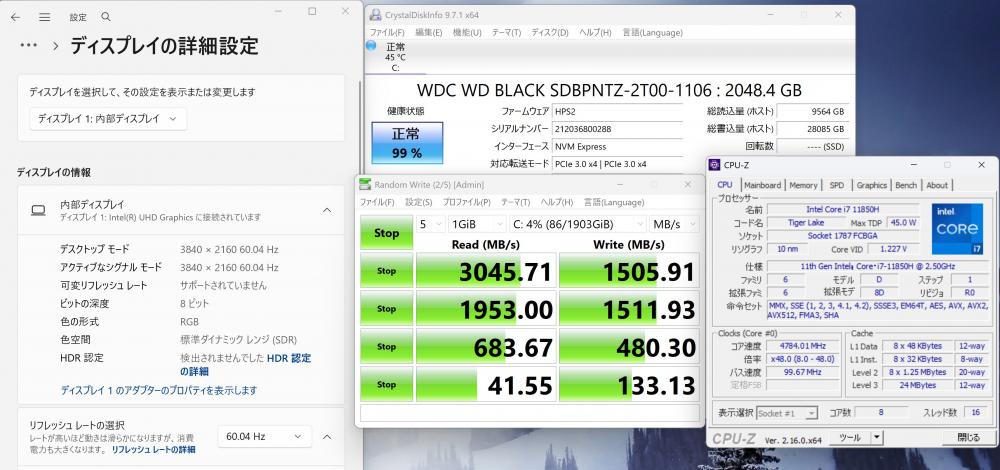Click the firmware field showing HPS2
Image resolution: width=1000 pixels, height=470 pixels.
617,111
